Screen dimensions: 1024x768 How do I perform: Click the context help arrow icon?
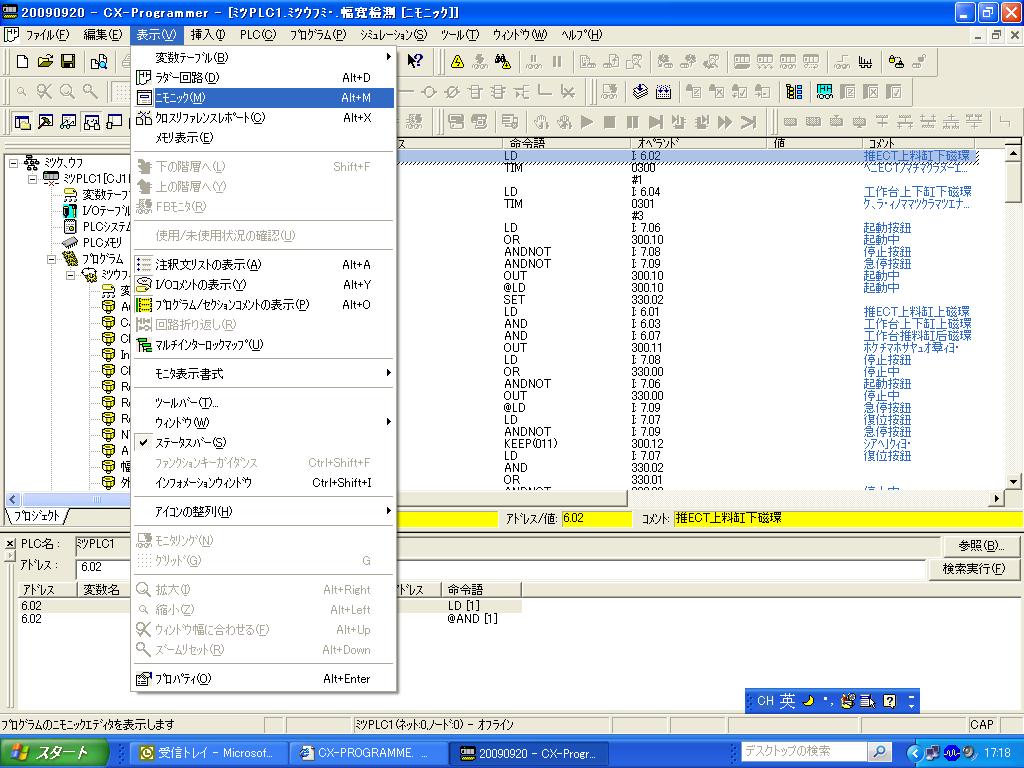[415, 62]
